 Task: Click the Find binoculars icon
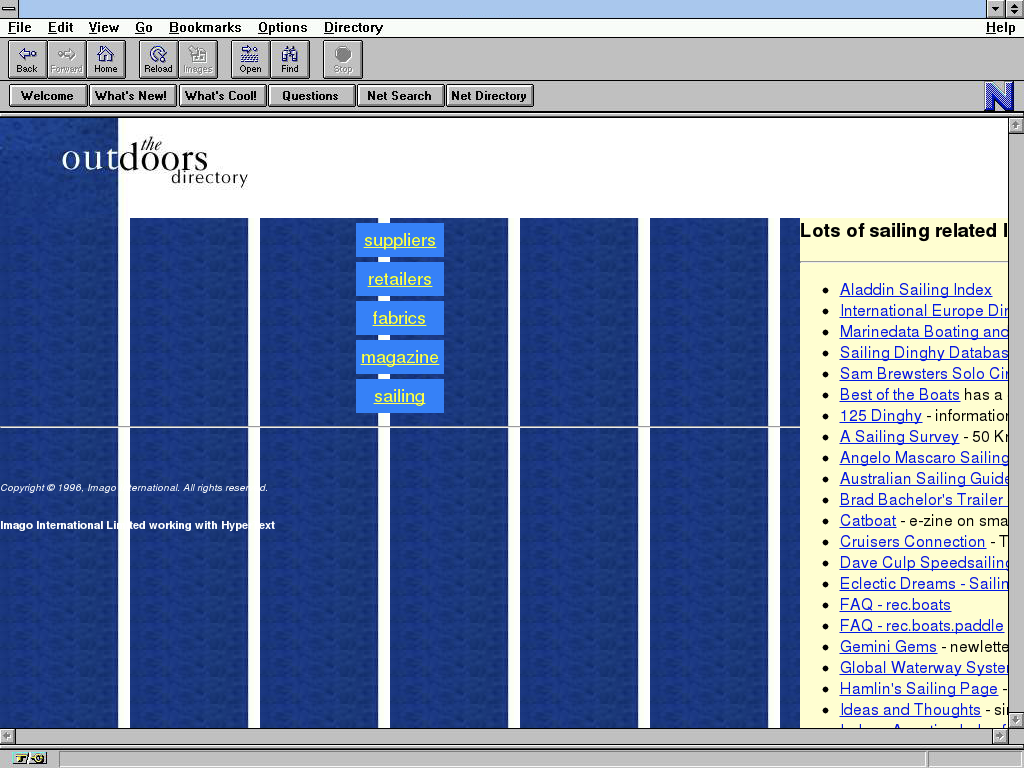coord(289,59)
